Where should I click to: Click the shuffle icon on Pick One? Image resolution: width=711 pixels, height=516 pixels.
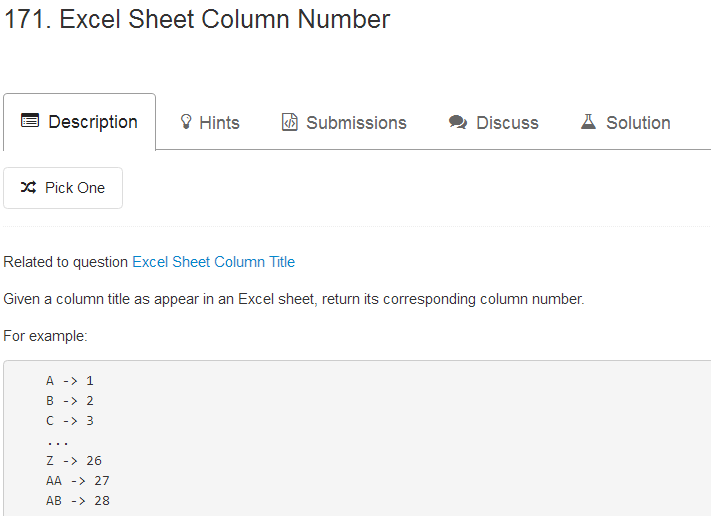click(x=28, y=188)
